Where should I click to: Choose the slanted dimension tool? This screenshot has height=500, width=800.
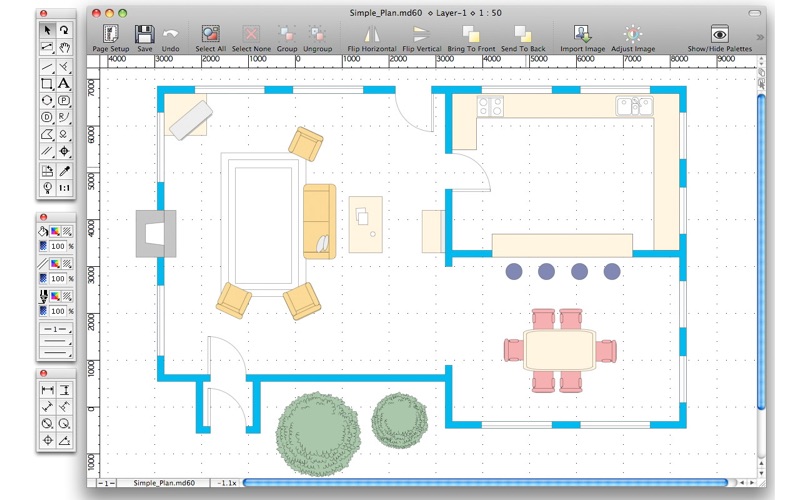47,407
